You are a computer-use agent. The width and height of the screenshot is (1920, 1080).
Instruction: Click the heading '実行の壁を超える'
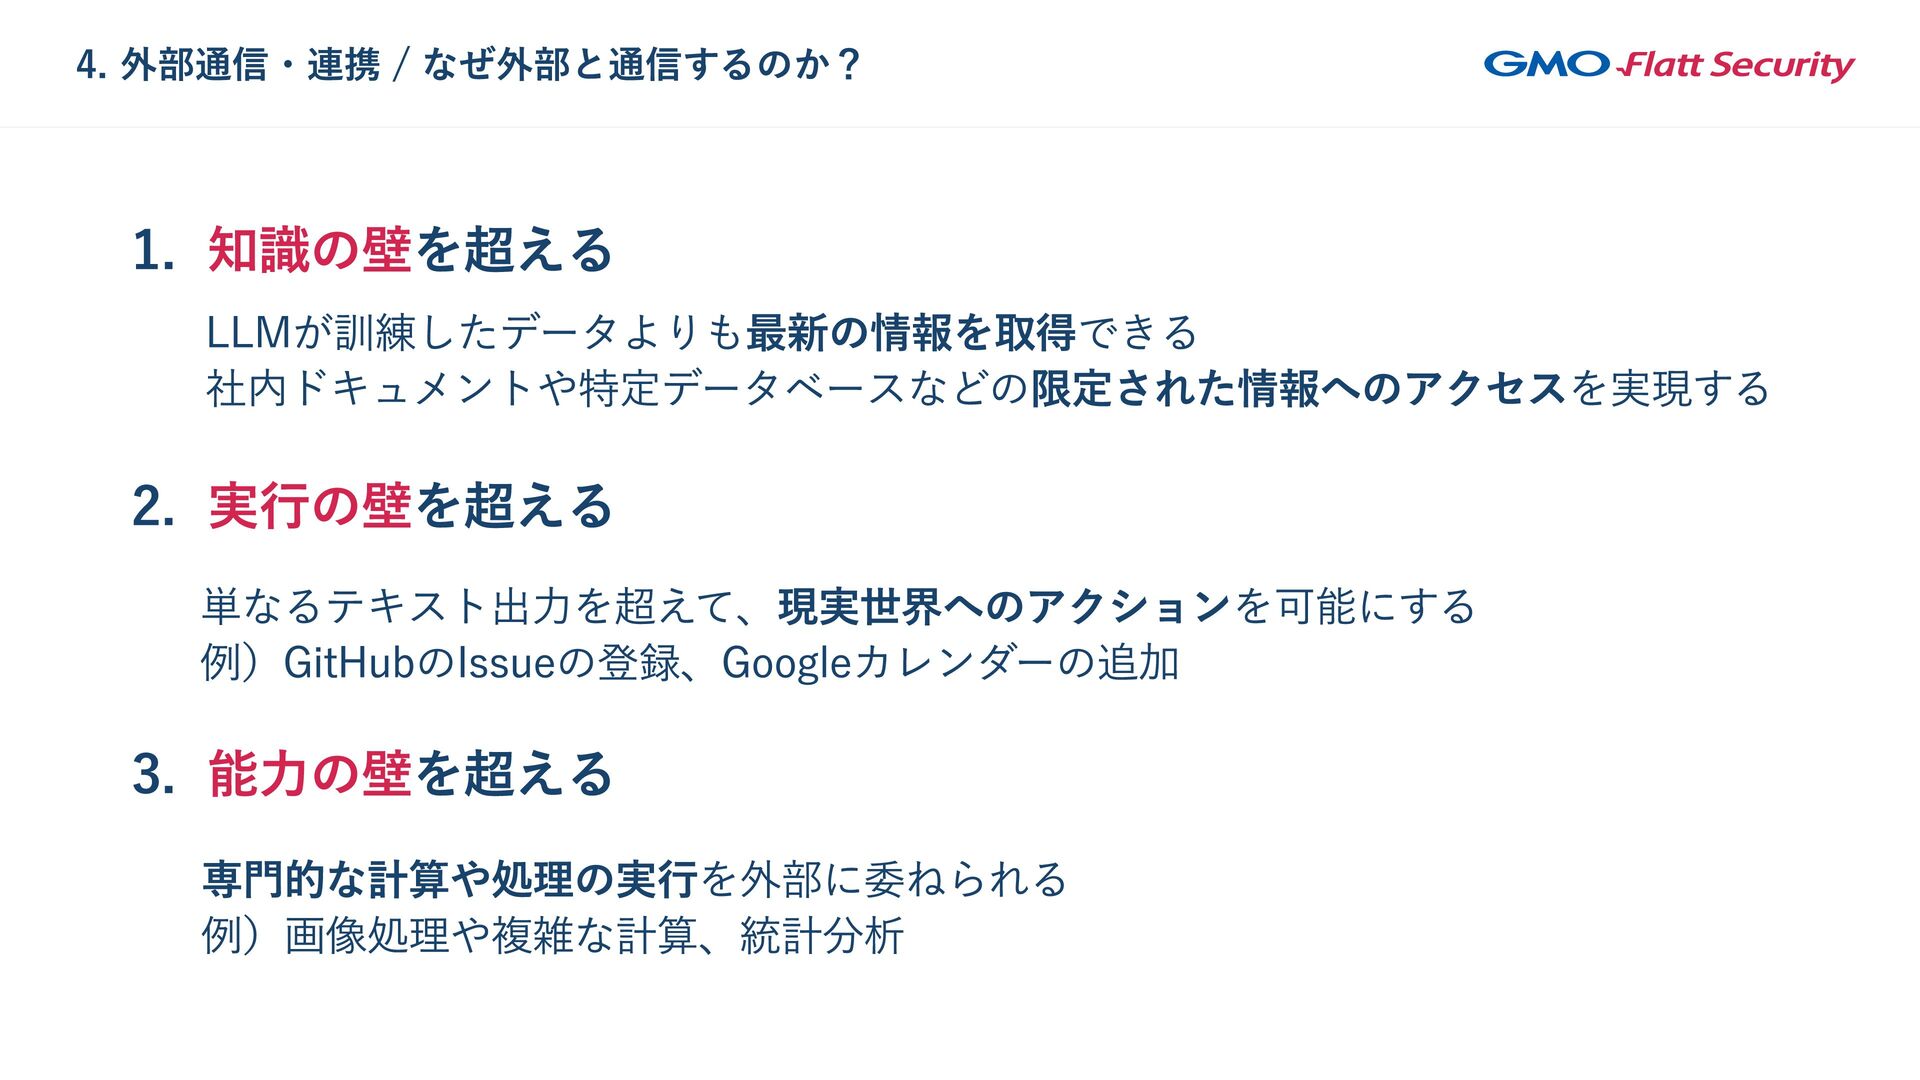point(410,506)
